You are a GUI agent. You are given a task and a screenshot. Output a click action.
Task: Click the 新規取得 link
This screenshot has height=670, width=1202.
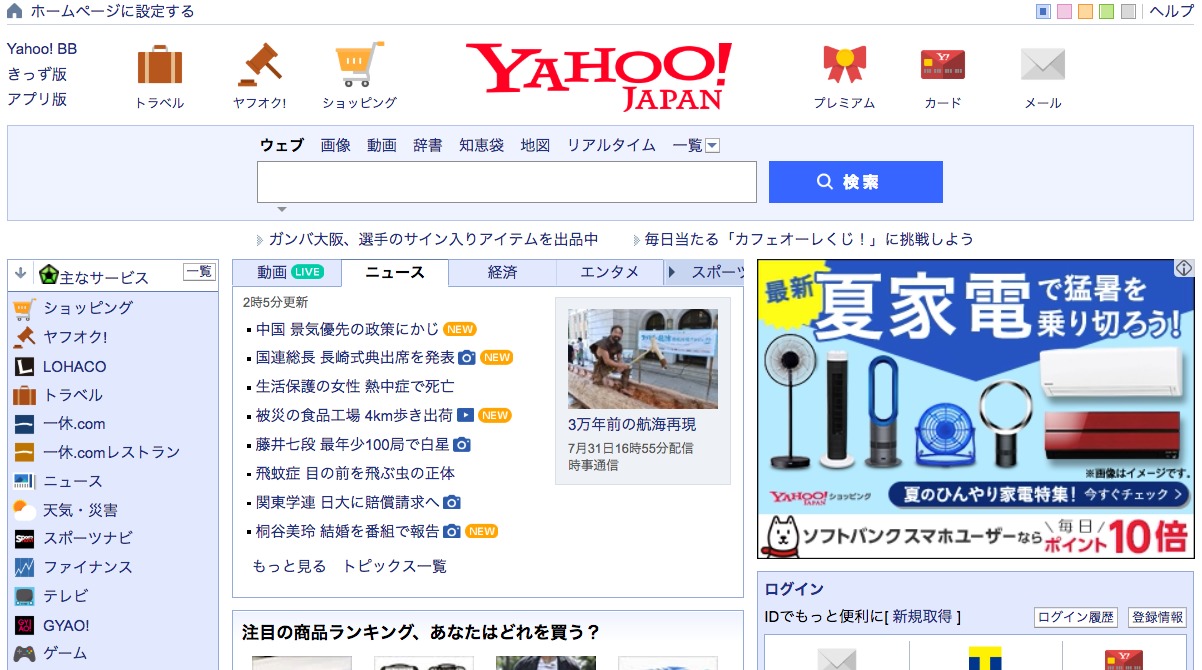(923, 617)
